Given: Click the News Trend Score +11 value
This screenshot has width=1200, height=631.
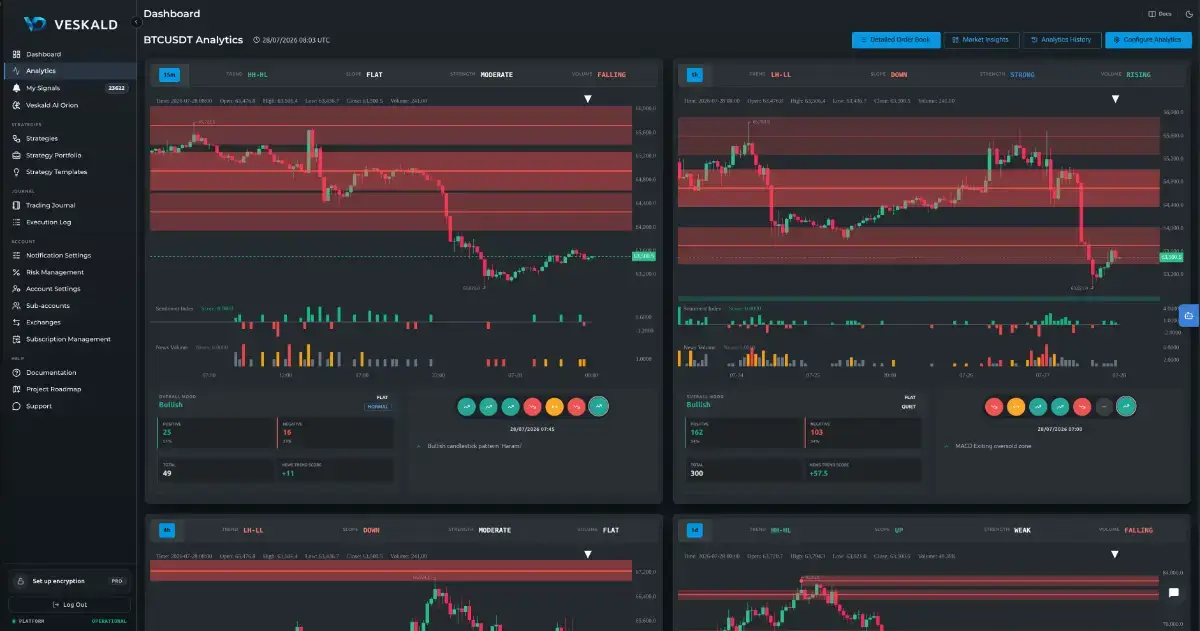Looking at the screenshot, I should 290,472.
